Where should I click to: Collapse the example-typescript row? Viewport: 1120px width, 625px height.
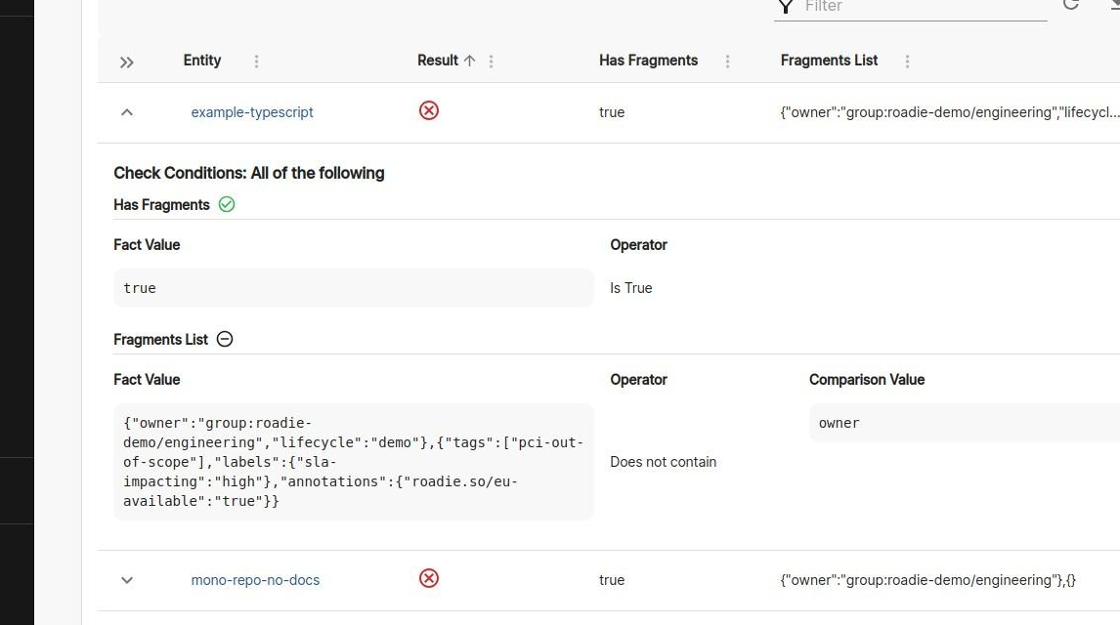point(127,112)
